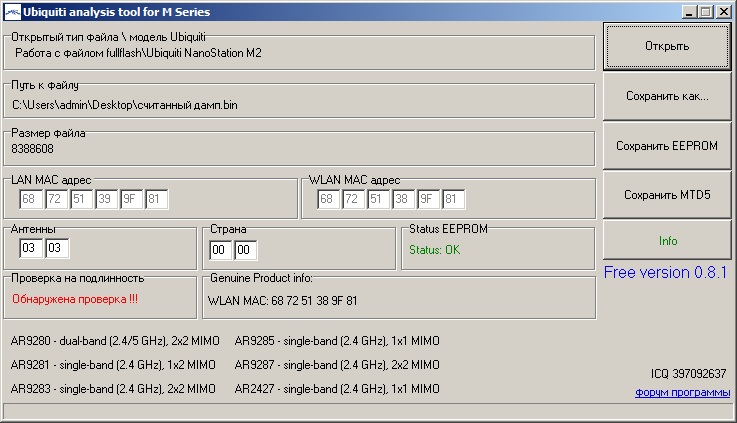The image size is (737, 423).
Task: Click the first LAN MAC byte field
Action: pyautogui.click(x=31, y=200)
